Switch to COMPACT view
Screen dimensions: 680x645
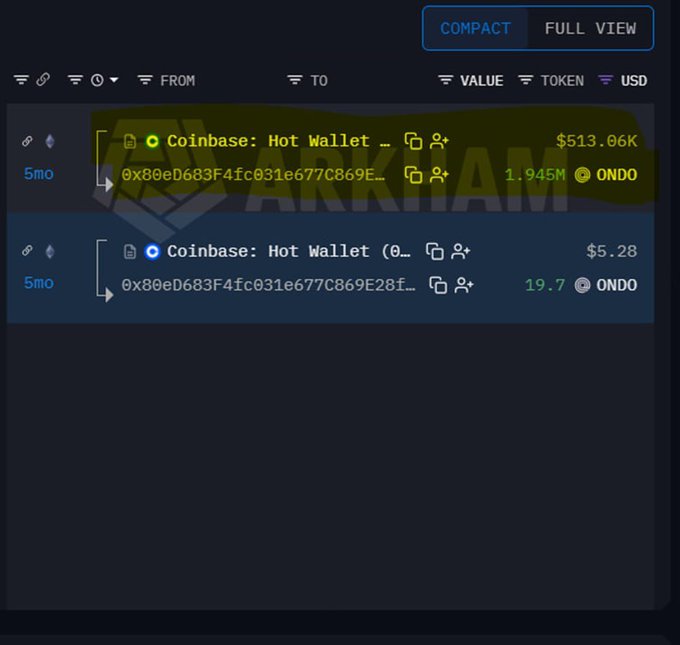475,29
